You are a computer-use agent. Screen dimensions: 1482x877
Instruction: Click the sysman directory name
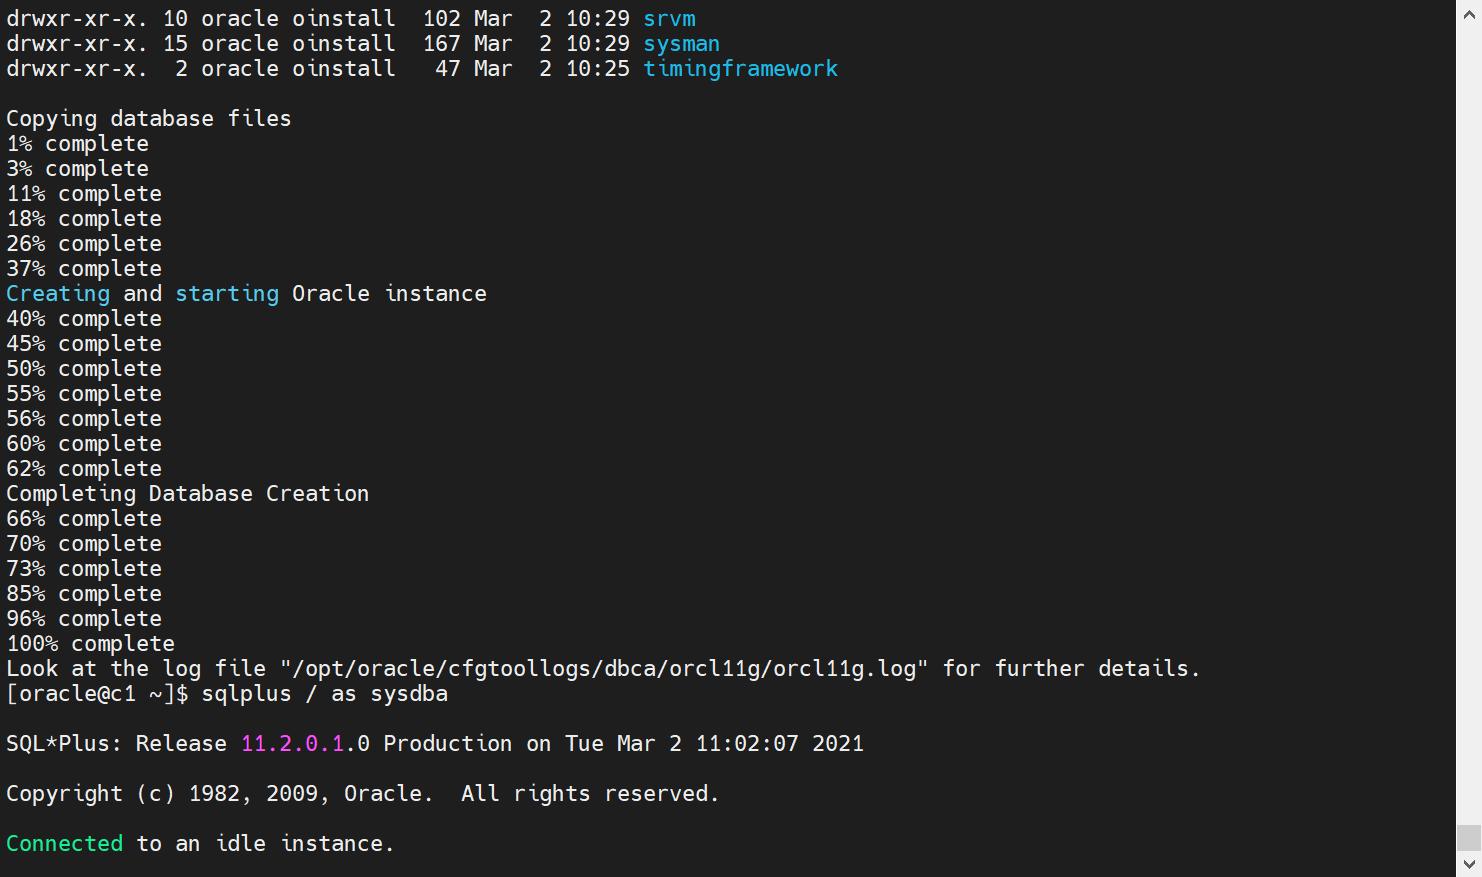pos(681,44)
